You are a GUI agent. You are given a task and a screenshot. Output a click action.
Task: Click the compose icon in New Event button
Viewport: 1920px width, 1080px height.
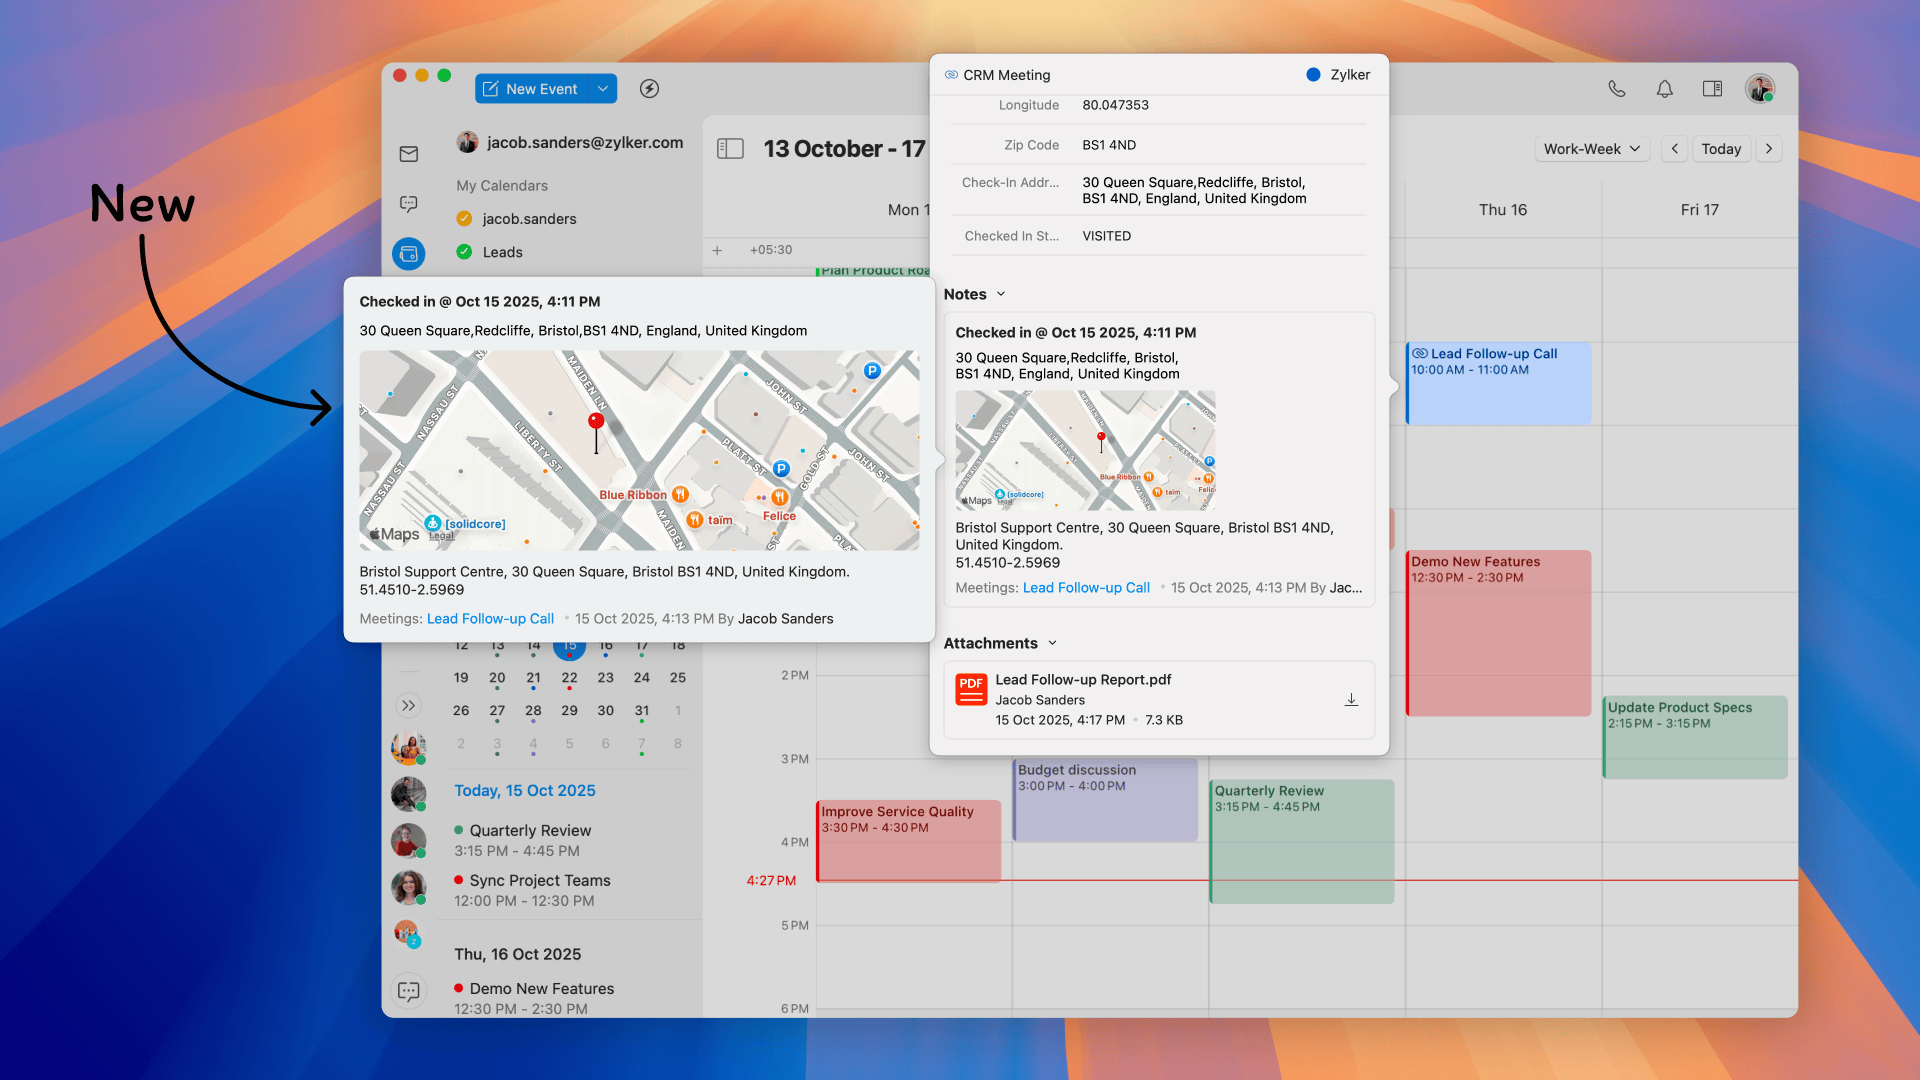click(491, 89)
